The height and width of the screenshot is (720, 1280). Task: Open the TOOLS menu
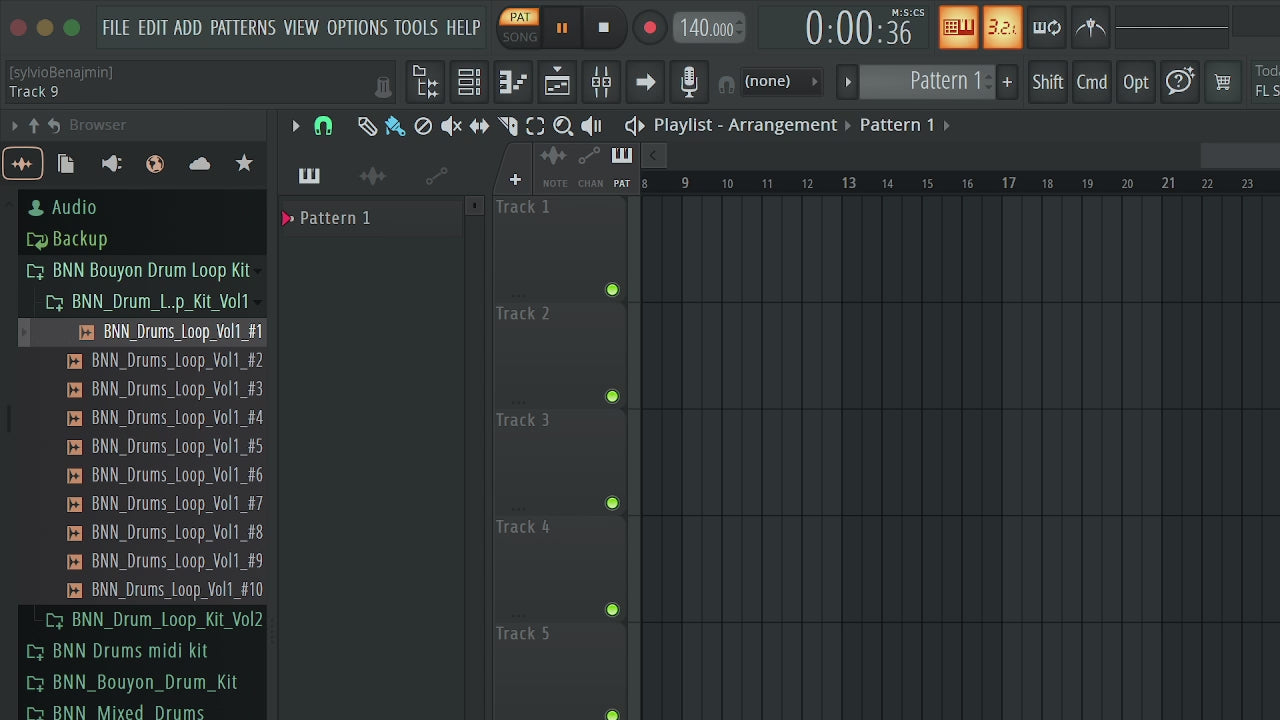click(x=415, y=27)
